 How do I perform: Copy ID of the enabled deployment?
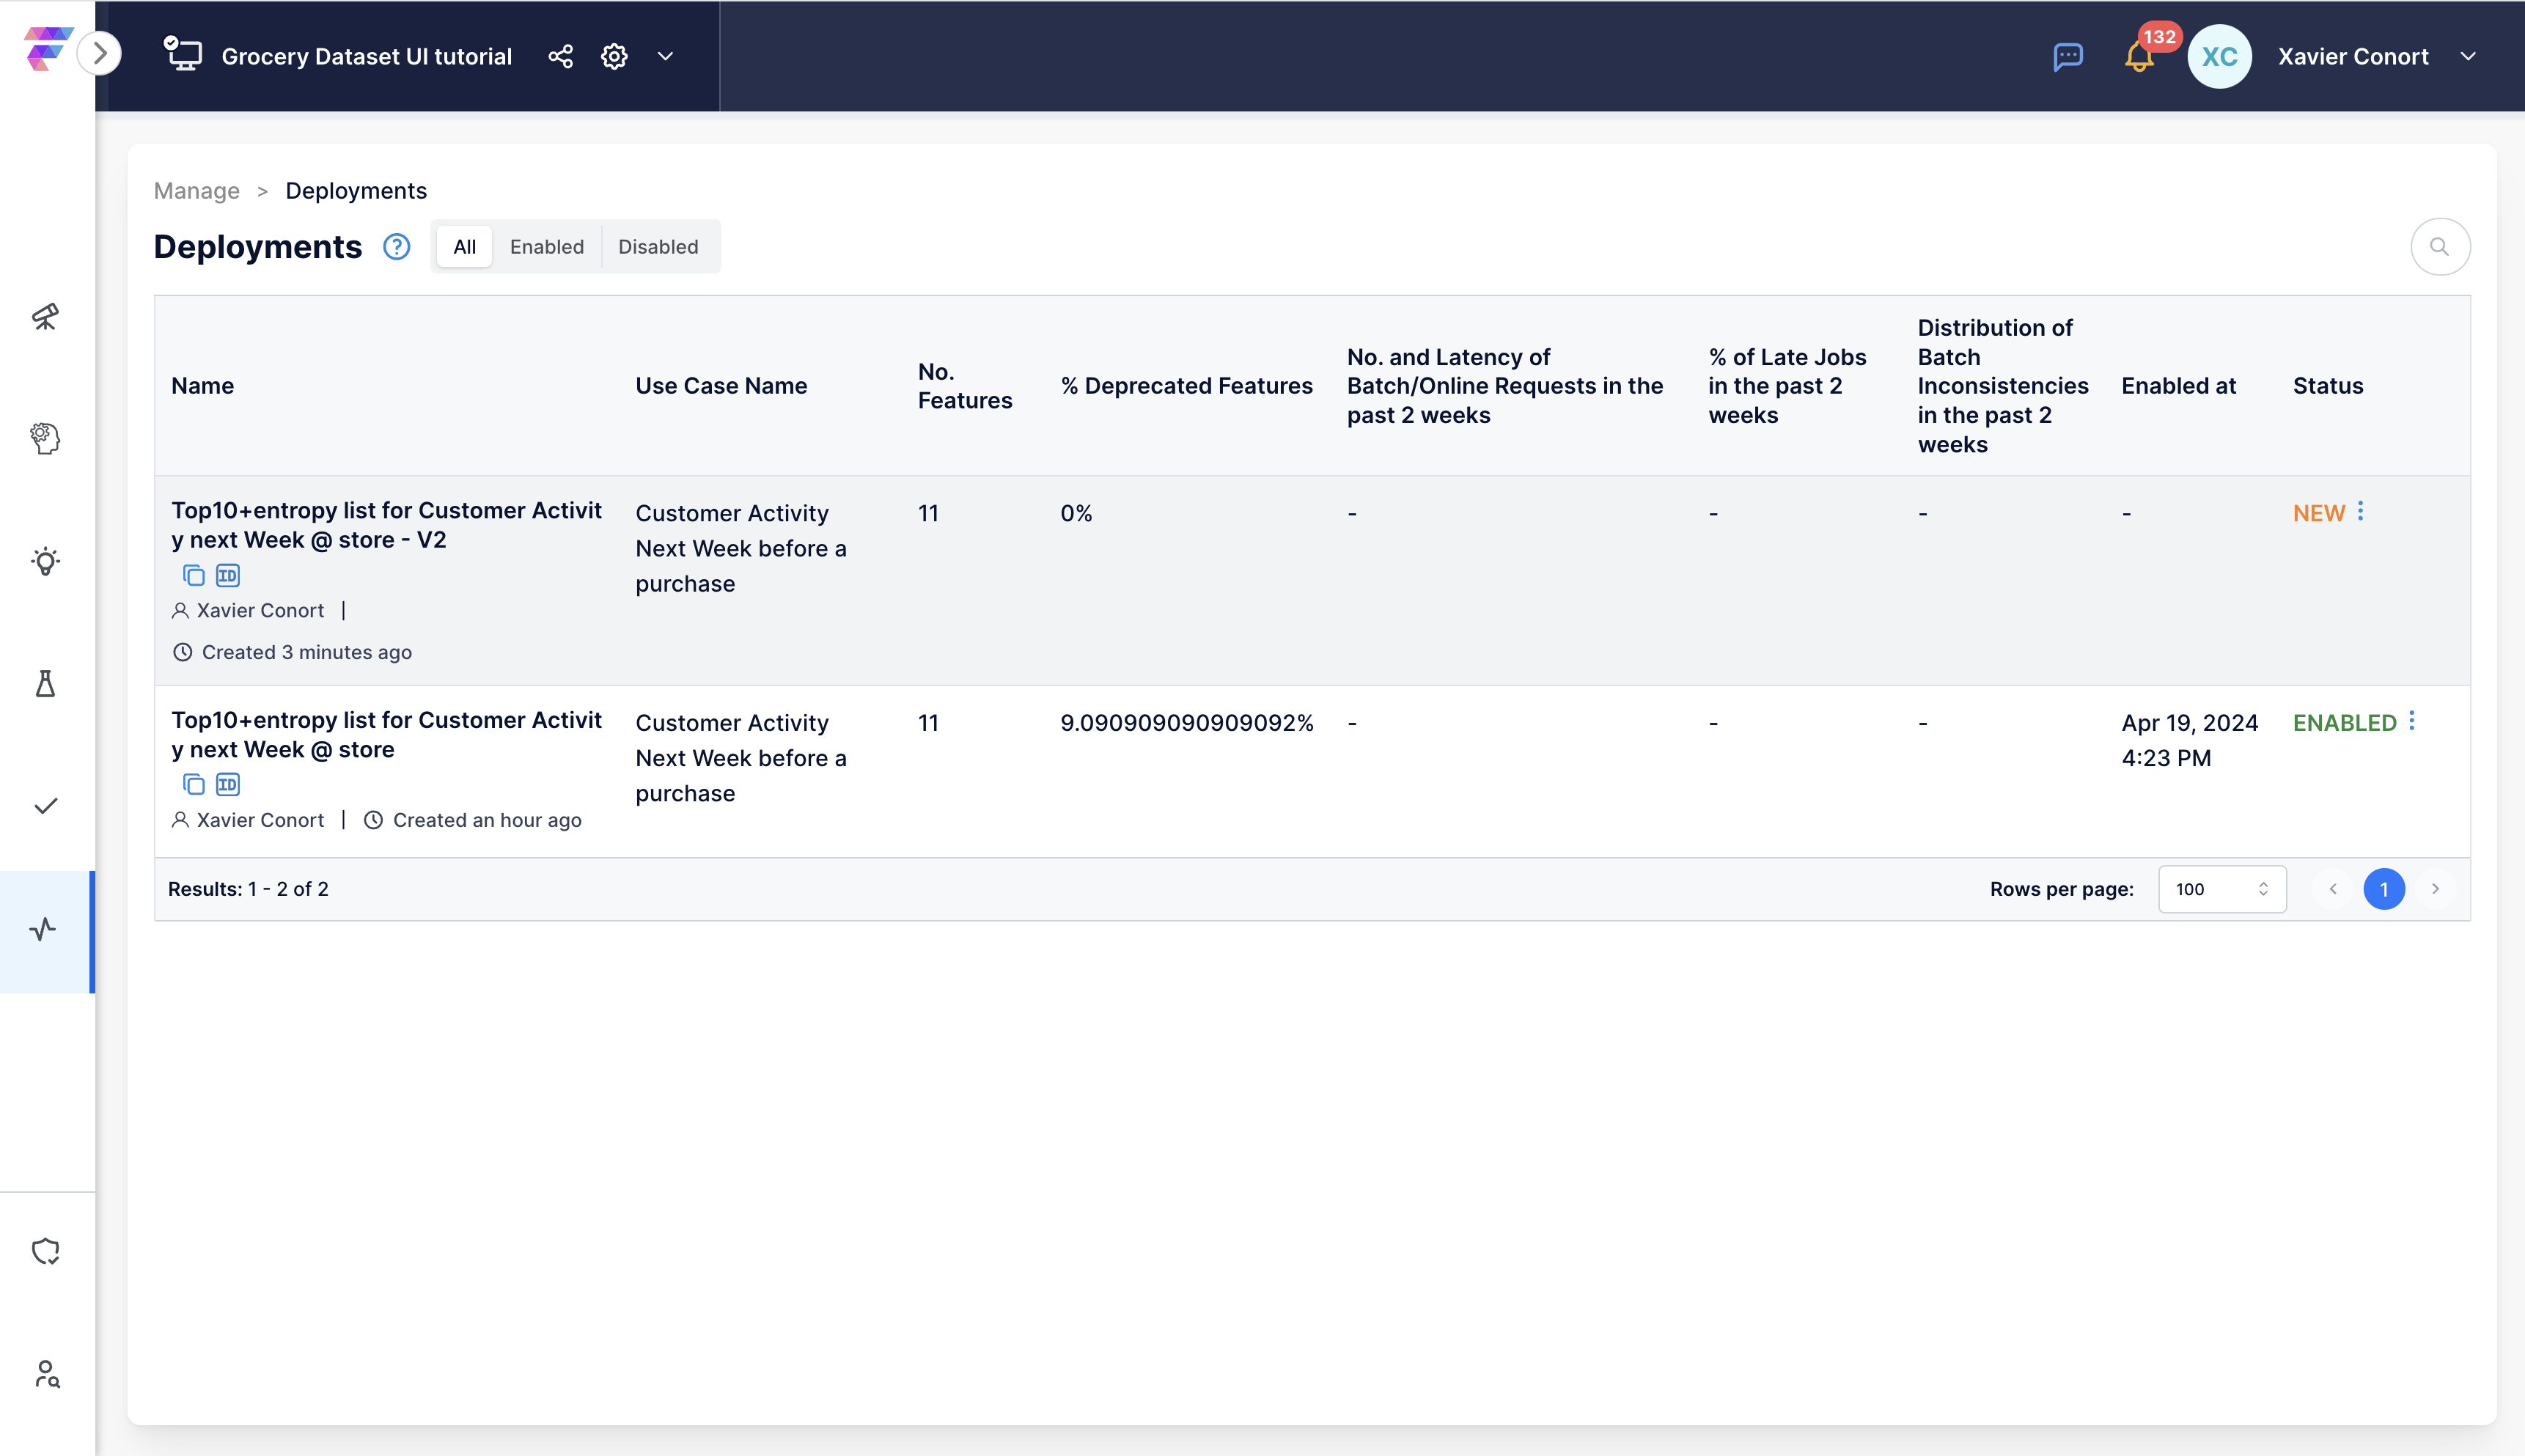228,785
